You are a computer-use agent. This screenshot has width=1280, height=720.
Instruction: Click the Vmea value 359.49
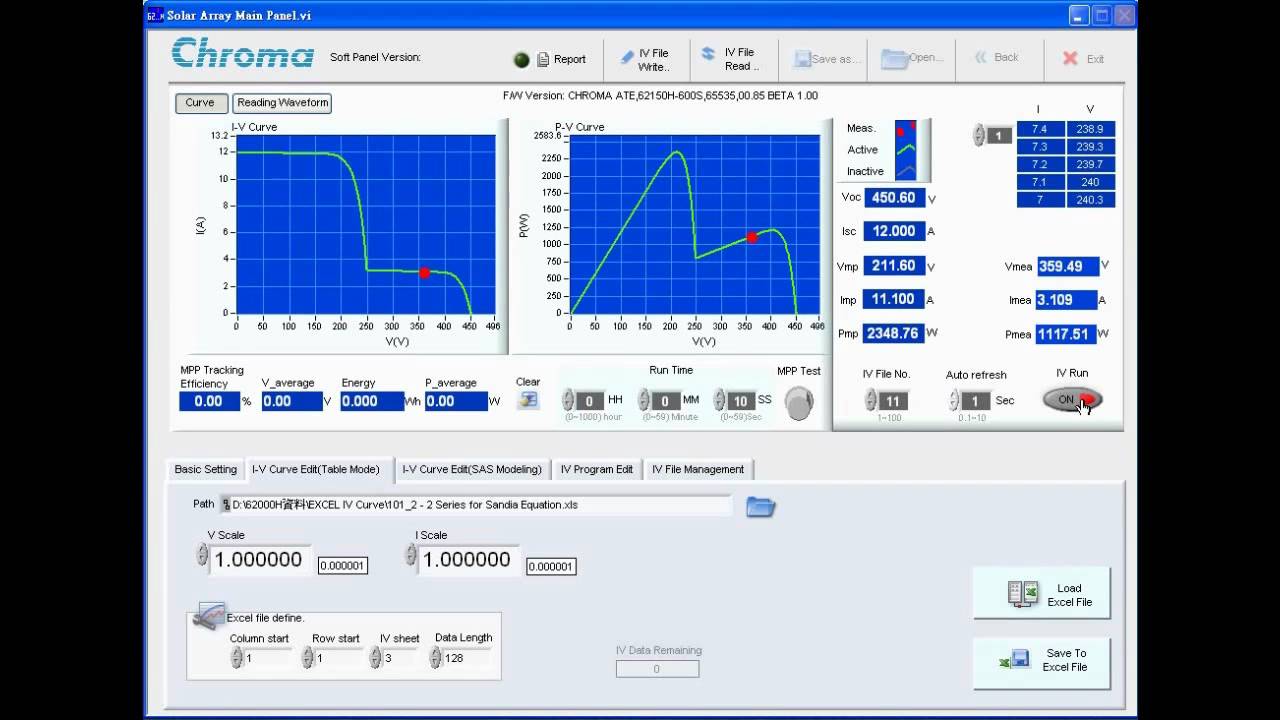(1067, 266)
